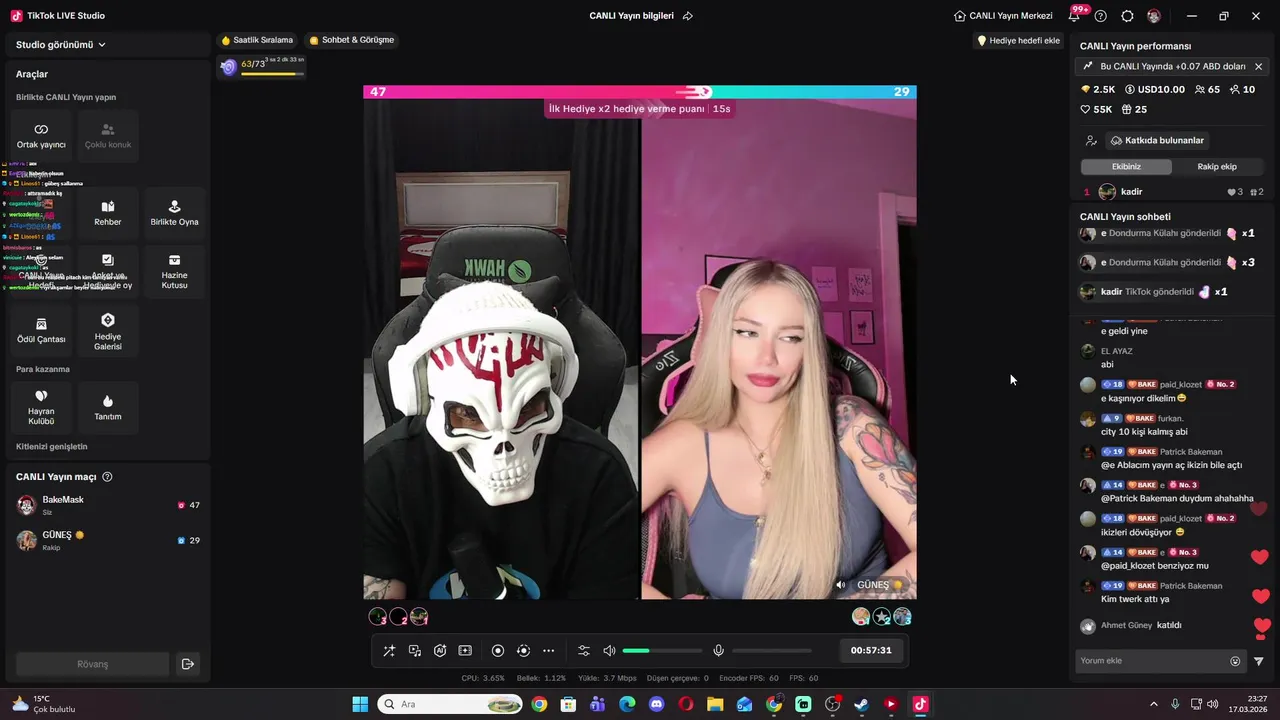Open the Hayran Kulübü fan club
Viewport: 1280px width, 720px height.
click(x=41, y=407)
